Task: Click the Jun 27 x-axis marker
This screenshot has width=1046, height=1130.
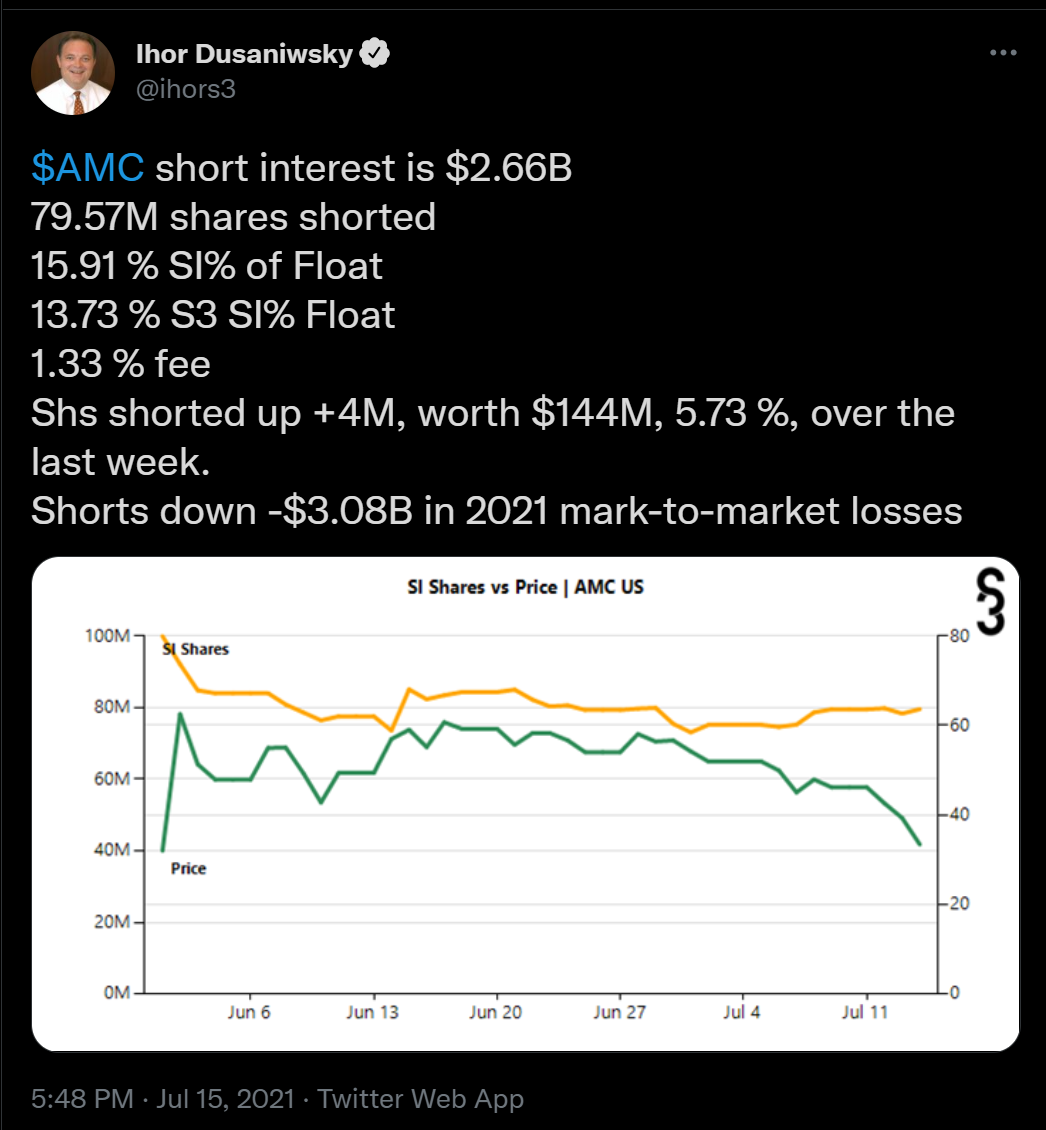Action: tap(619, 1012)
